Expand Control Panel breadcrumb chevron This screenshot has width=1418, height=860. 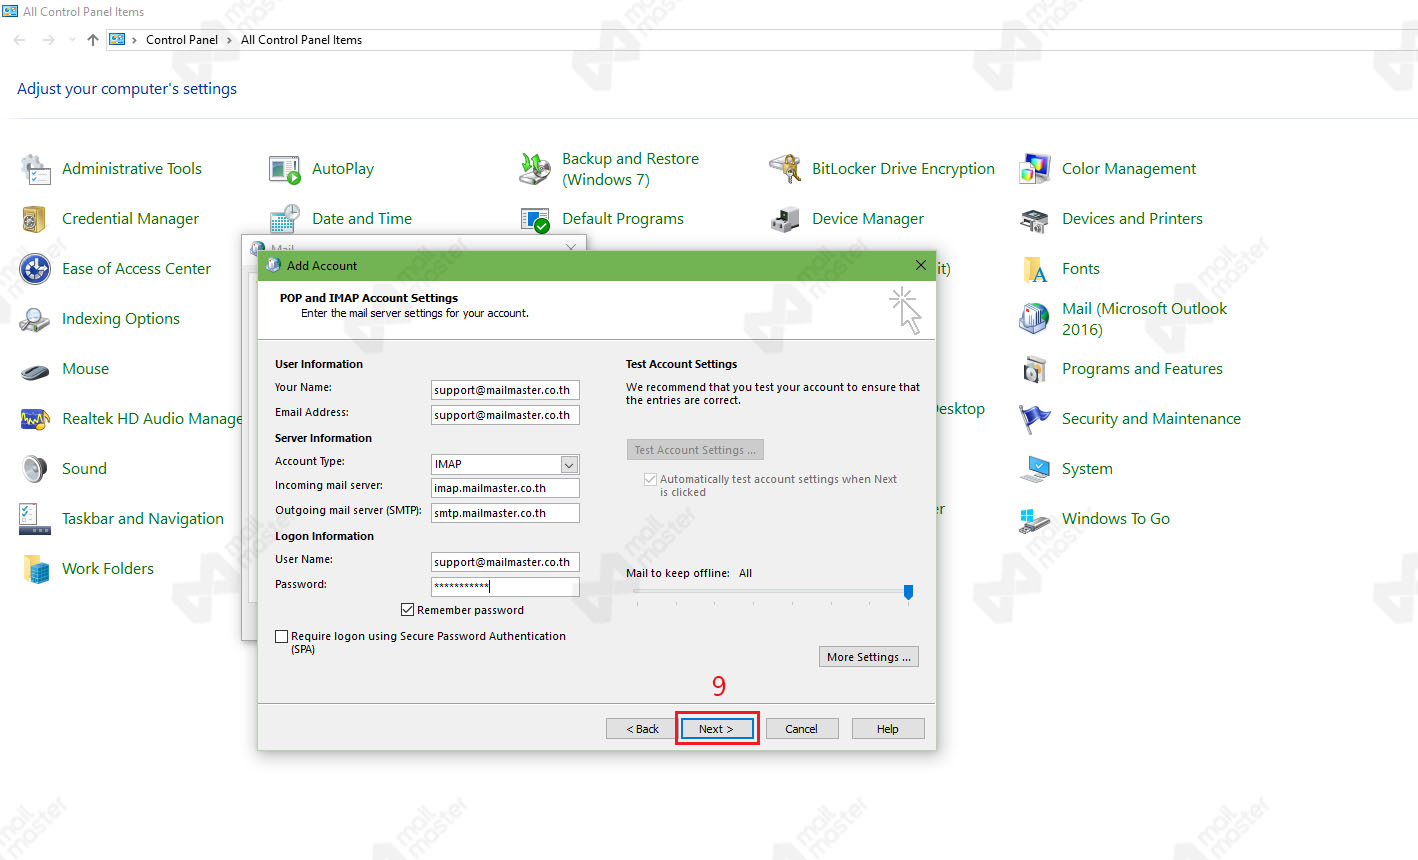tap(229, 40)
